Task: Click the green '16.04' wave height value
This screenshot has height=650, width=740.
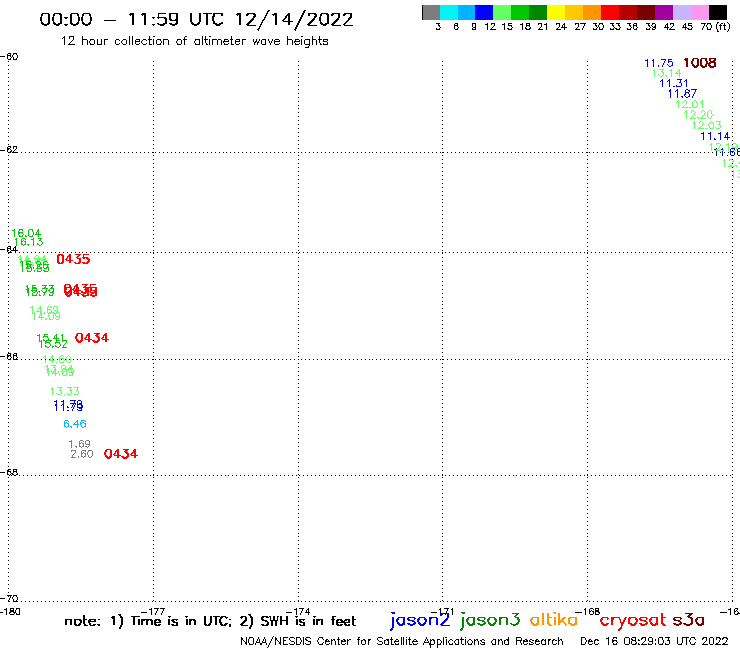Action: coord(26,233)
